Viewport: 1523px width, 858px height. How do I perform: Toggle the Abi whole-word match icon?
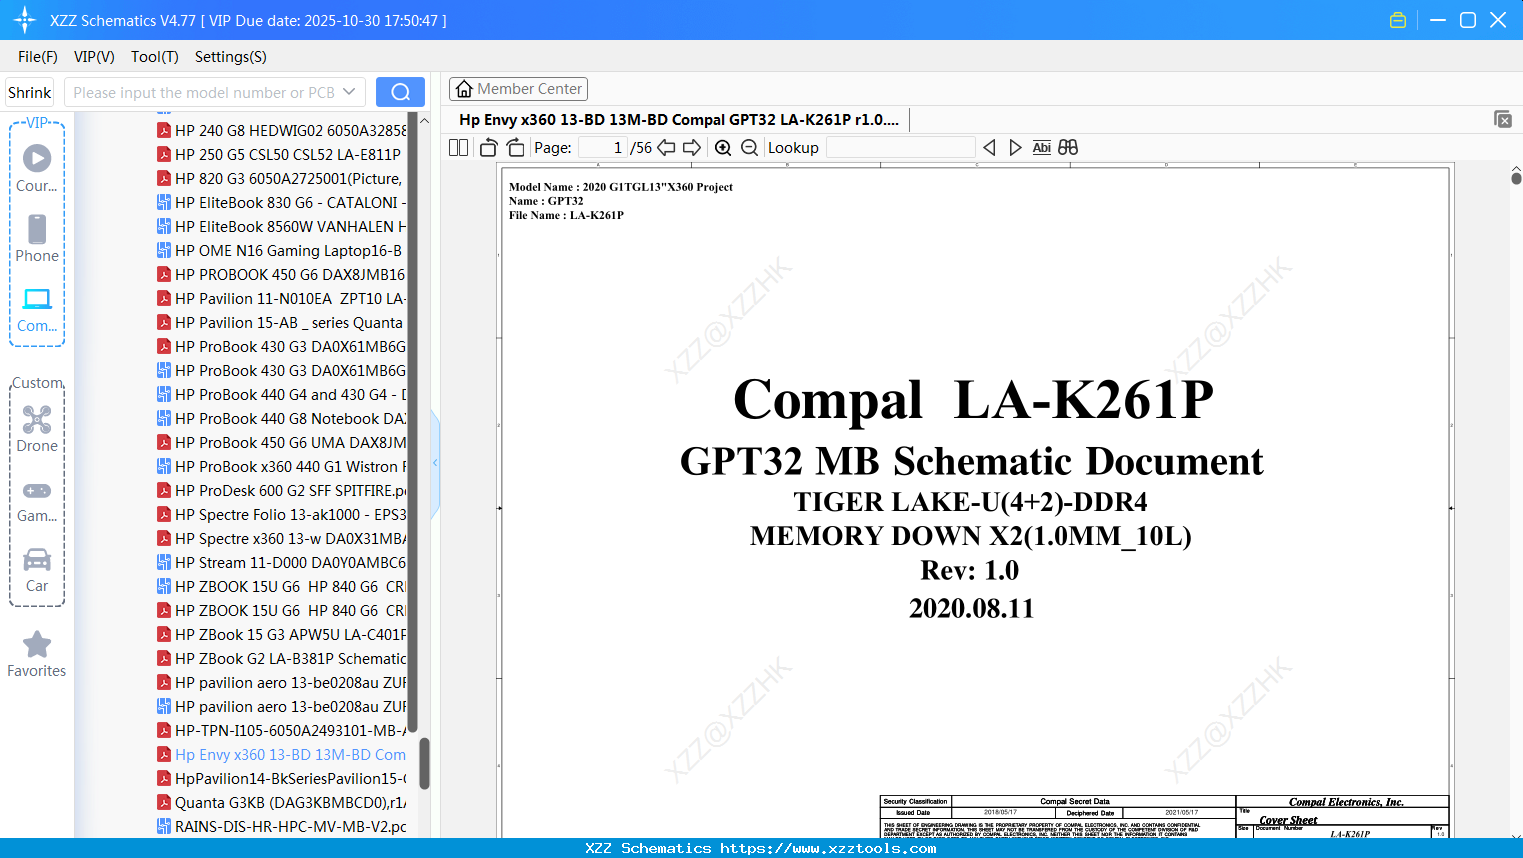point(1041,147)
